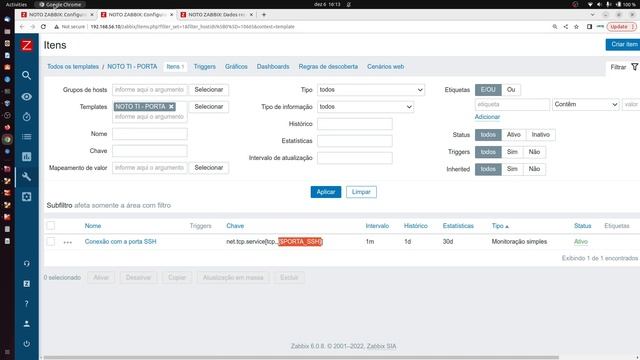Open the Help question mark icon
The image size is (640, 360).
pos(27,304)
